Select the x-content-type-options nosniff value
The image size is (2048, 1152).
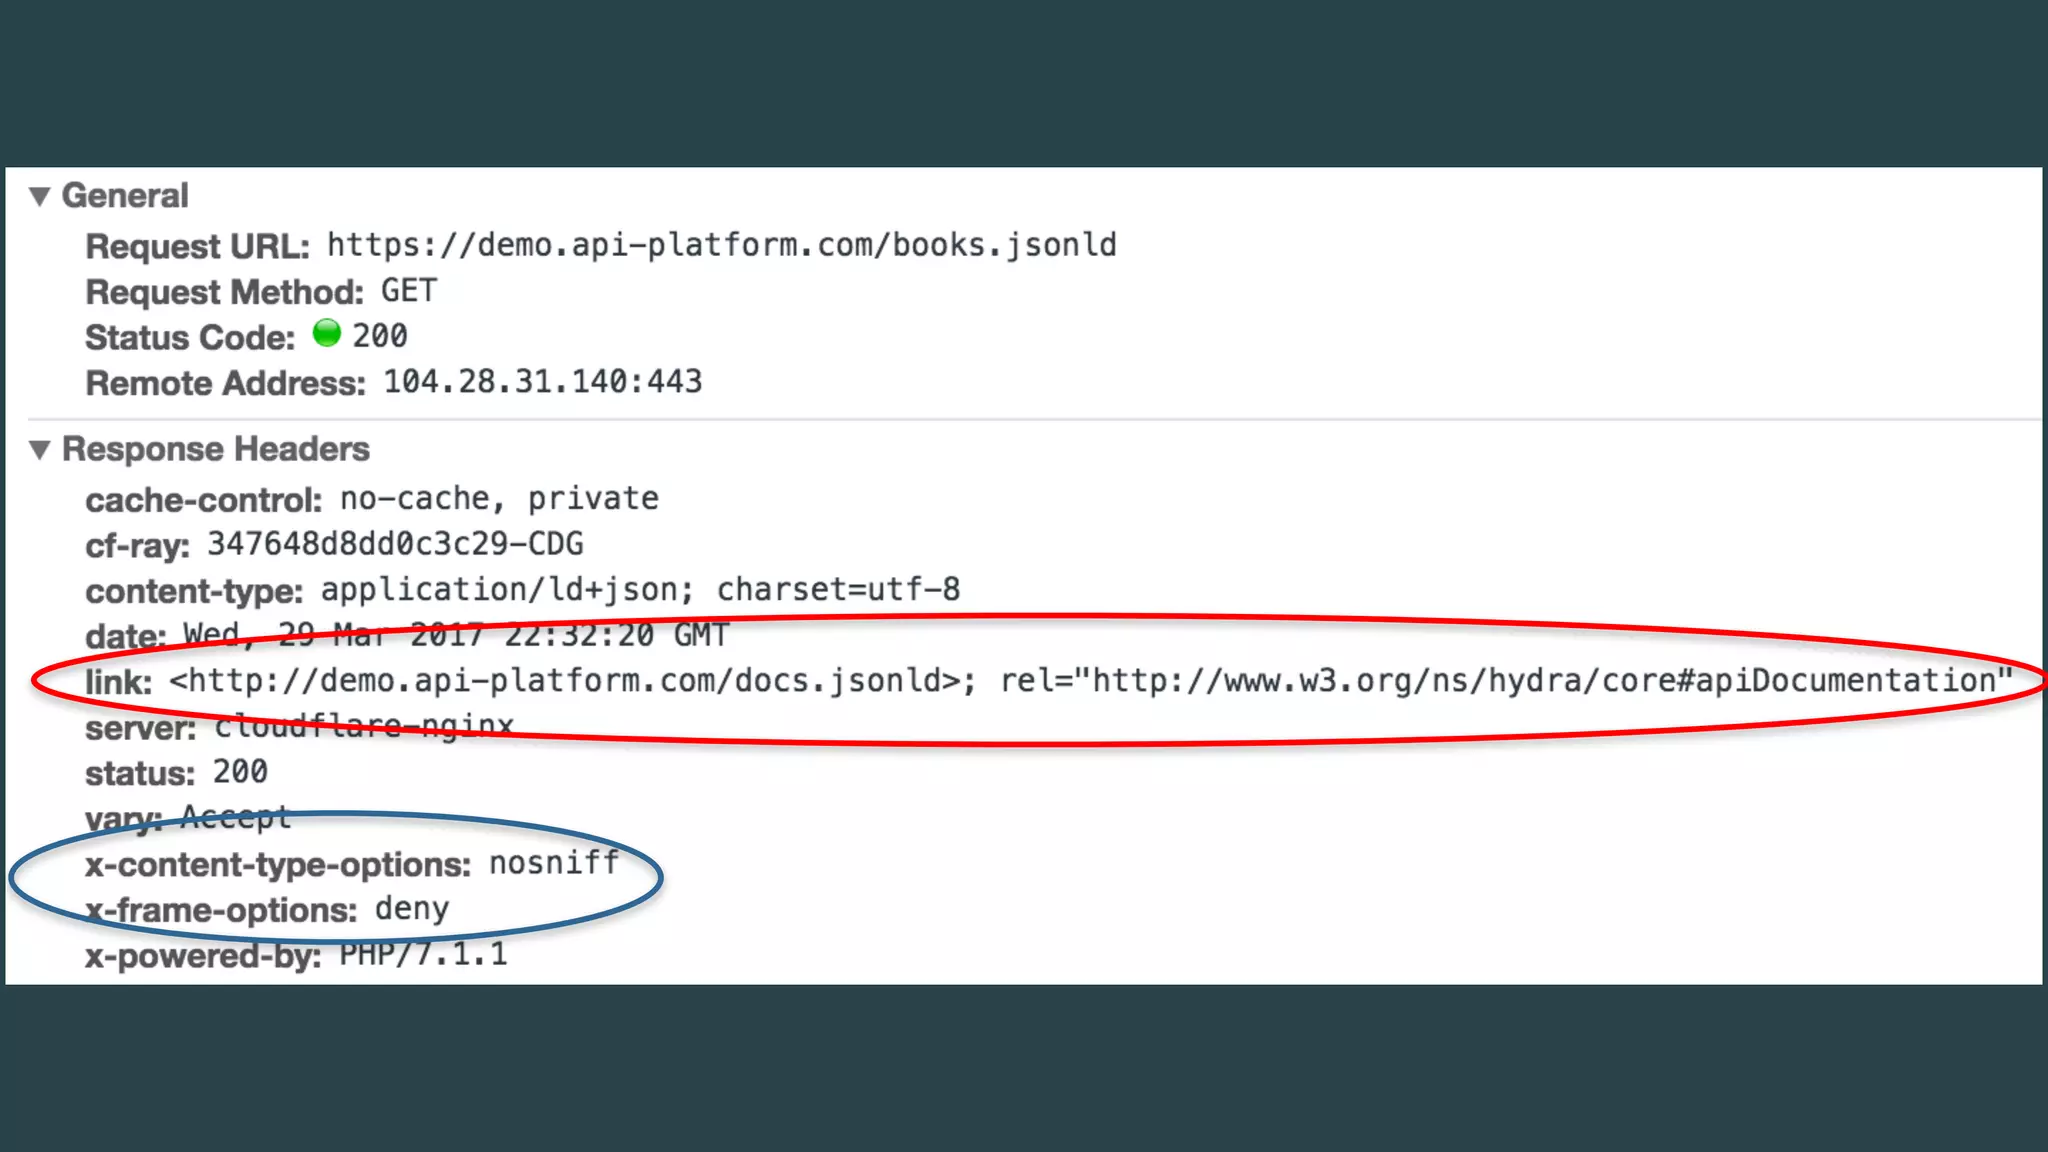click(x=554, y=863)
